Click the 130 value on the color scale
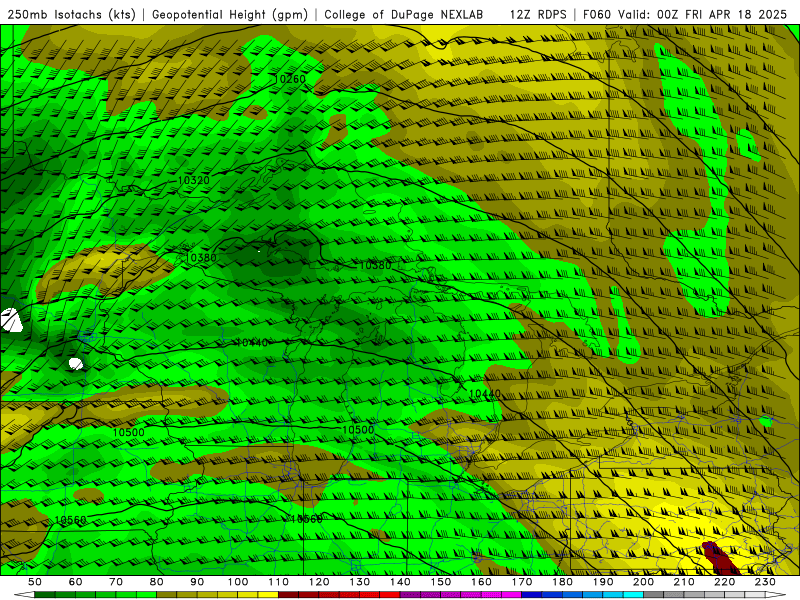Viewport: 800px width, 600px height. pos(359,582)
